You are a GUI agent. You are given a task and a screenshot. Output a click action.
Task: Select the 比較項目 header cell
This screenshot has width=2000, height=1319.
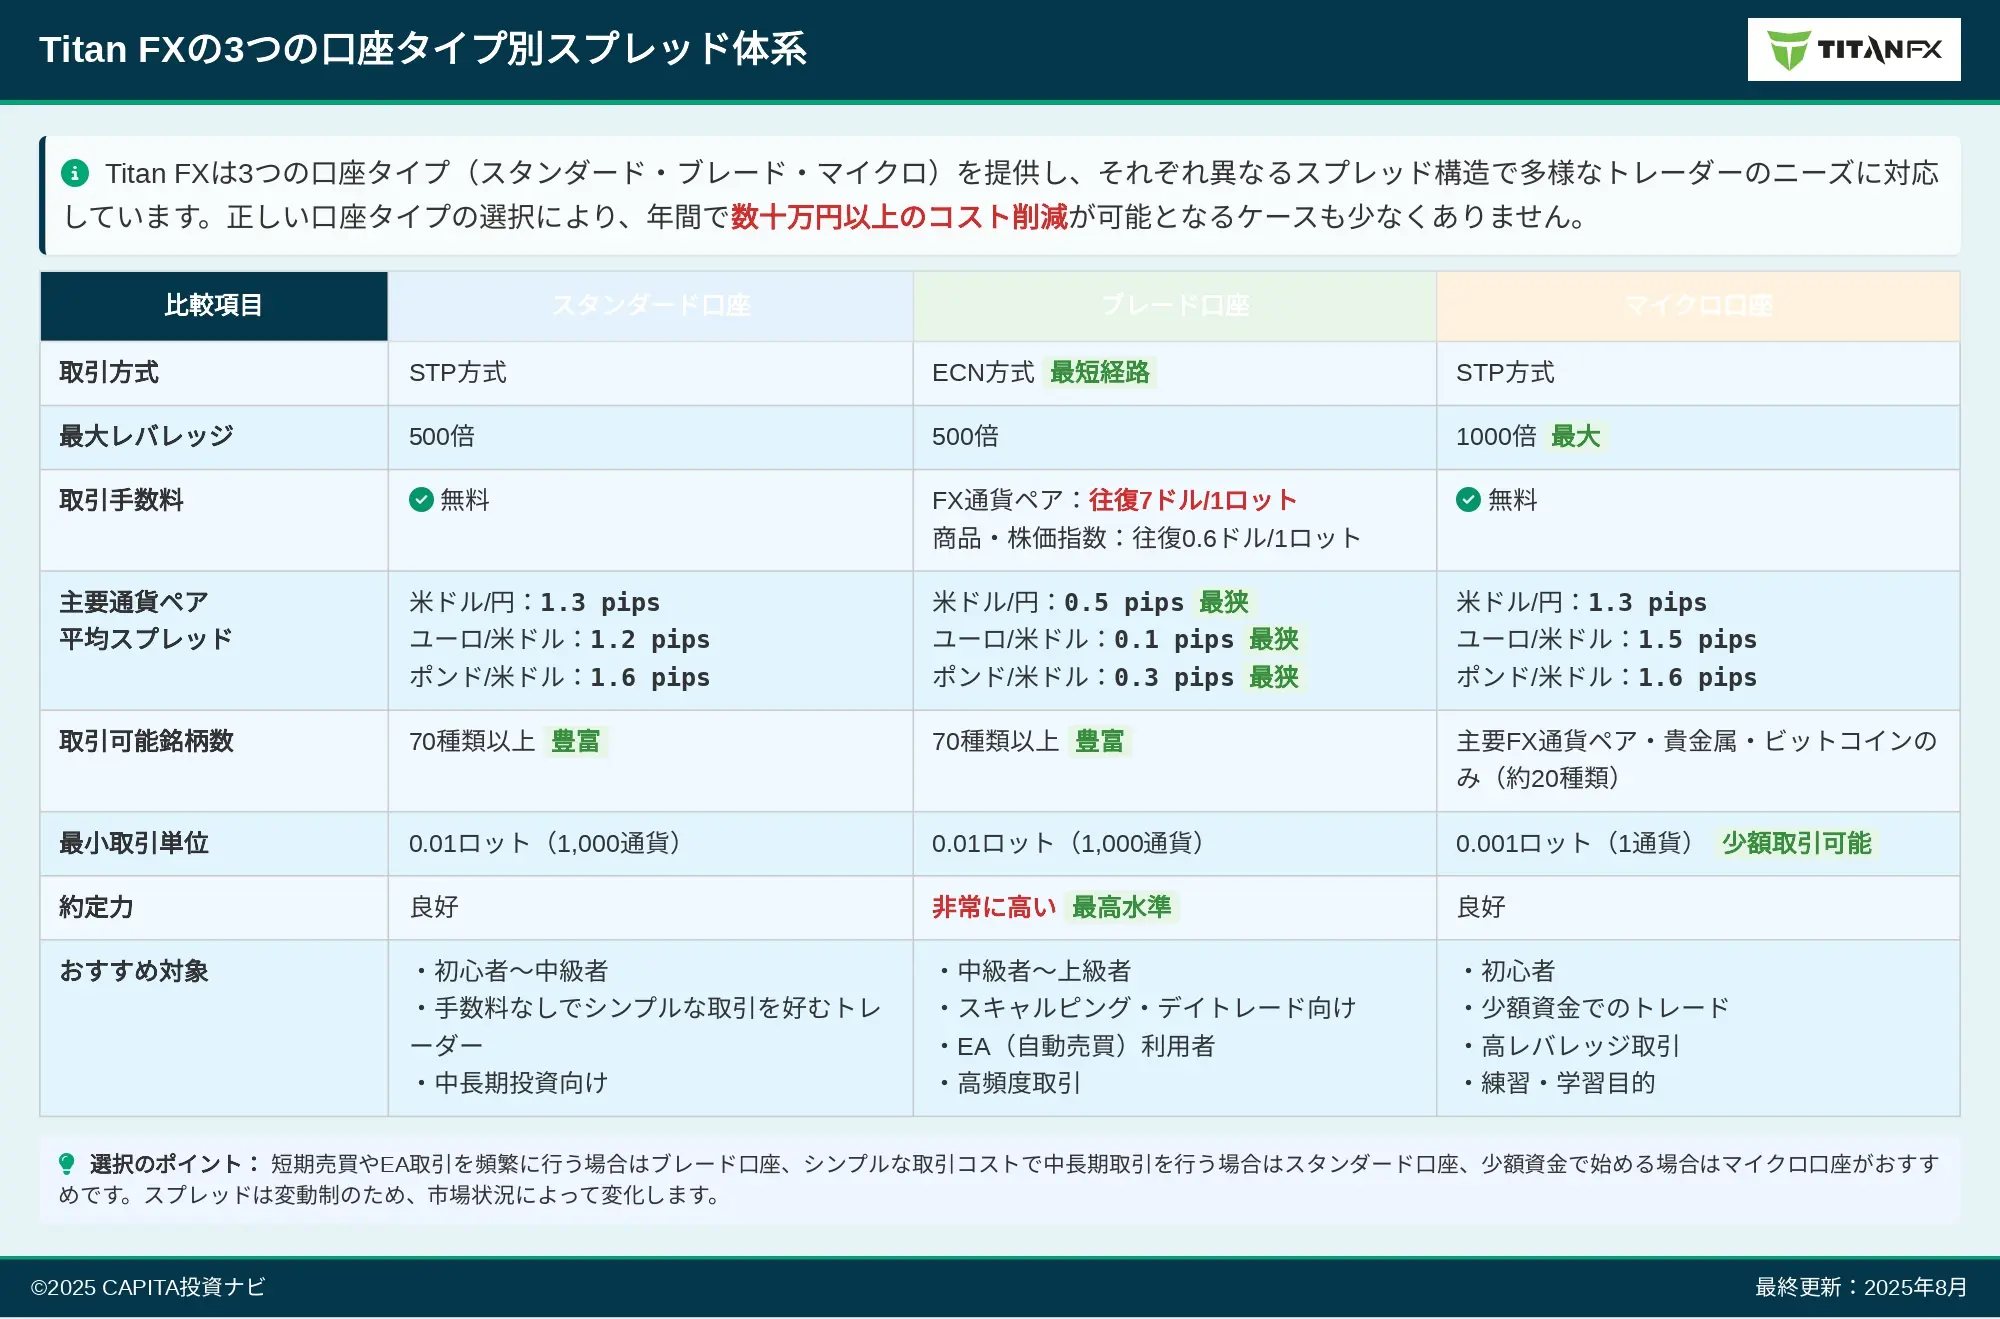pyautogui.click(x=214, y=306)
